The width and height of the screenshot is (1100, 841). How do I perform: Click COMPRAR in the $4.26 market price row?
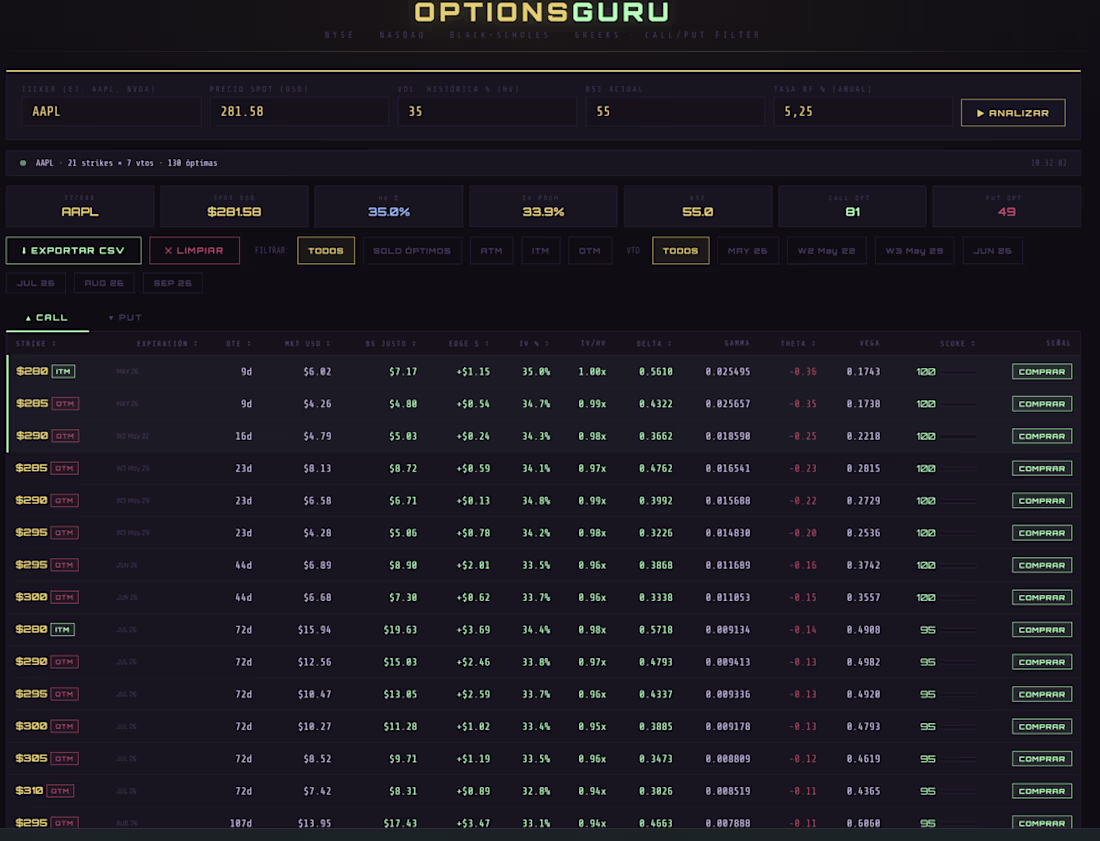(x=1042, y=403)
